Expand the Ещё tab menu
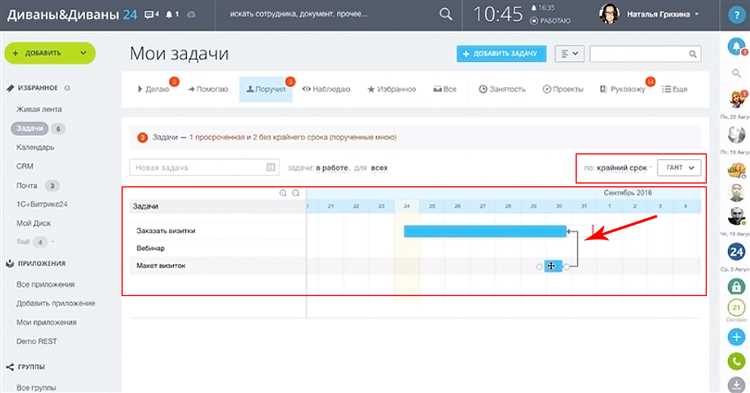750x393 pixels. point(674,89)
